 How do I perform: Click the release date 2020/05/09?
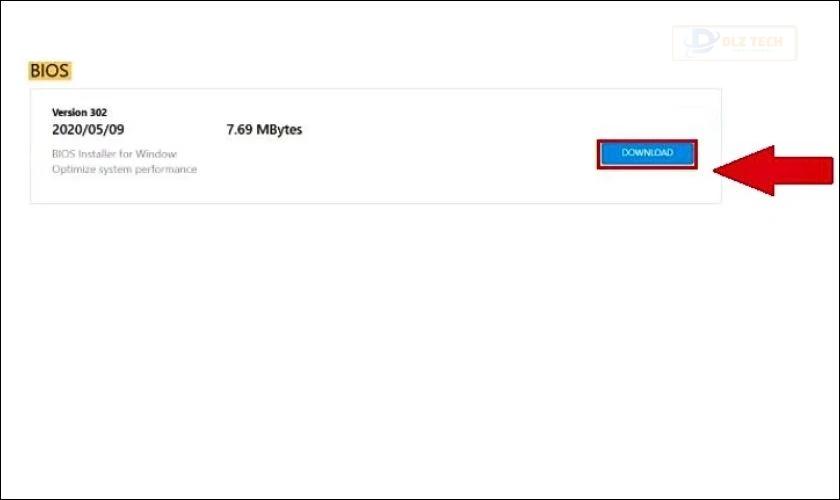[88, 130]
